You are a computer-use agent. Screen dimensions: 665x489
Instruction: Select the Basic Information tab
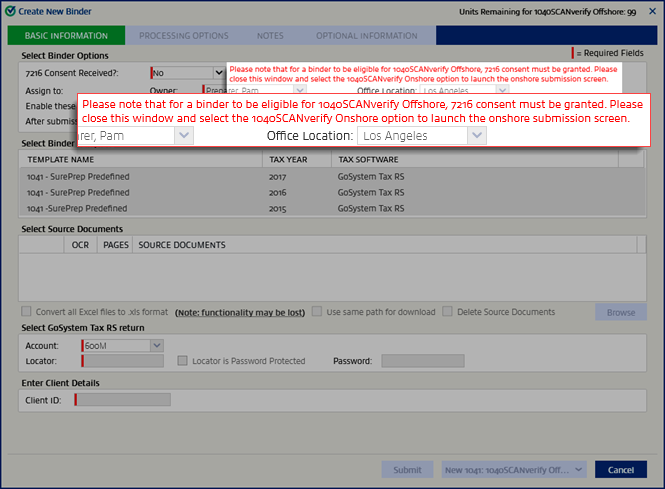tap(66, 36)
